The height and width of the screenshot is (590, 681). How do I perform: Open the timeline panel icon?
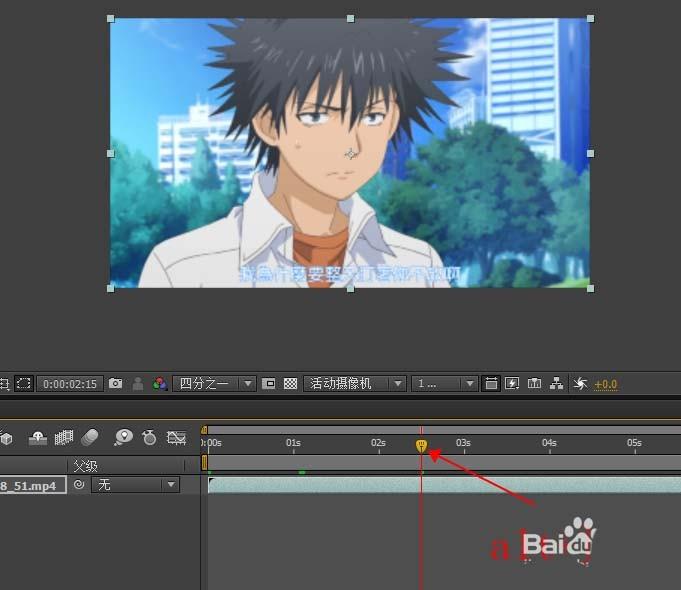(x=534, y=383)
